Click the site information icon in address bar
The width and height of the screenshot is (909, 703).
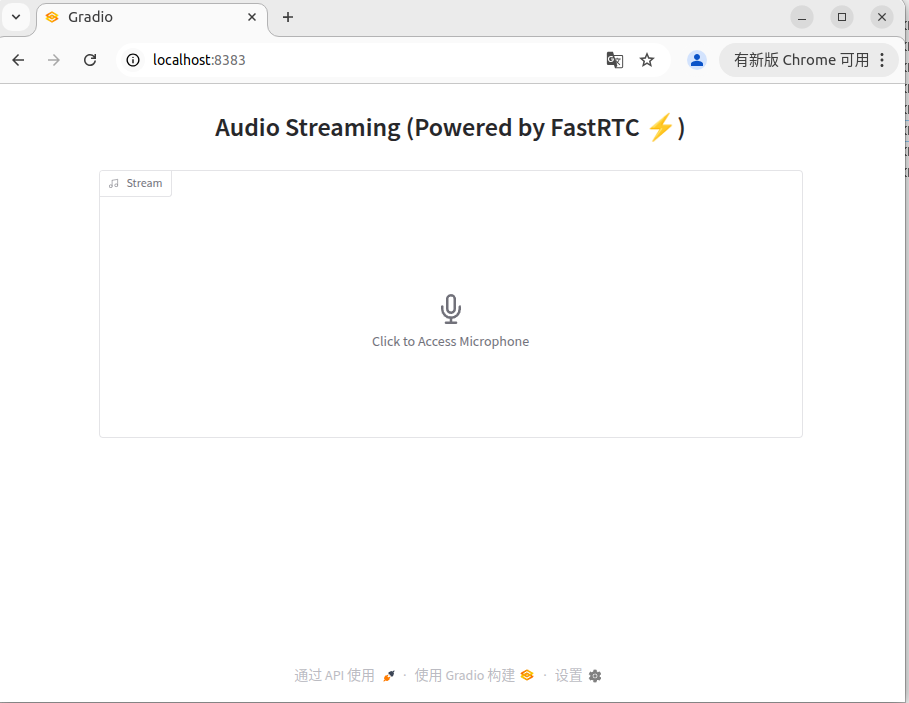tap(133, 60)
